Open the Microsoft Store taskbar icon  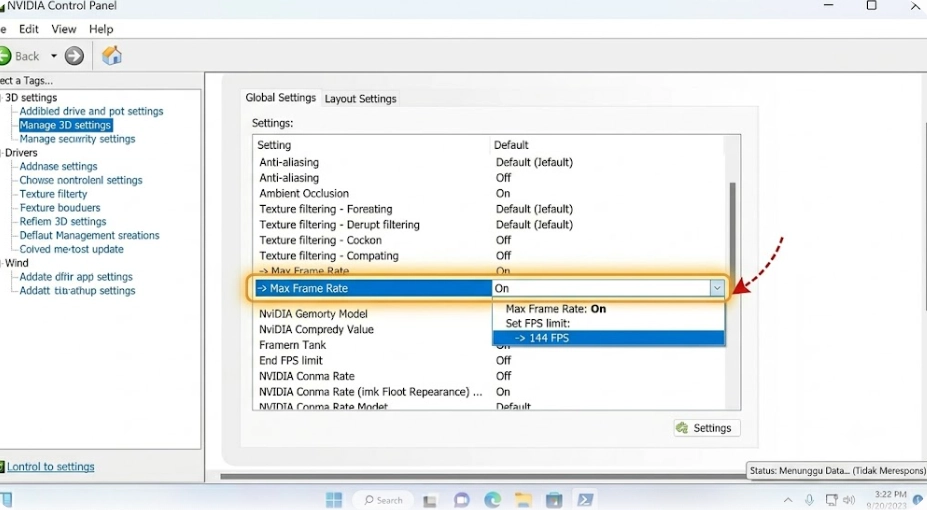(554, 500)
